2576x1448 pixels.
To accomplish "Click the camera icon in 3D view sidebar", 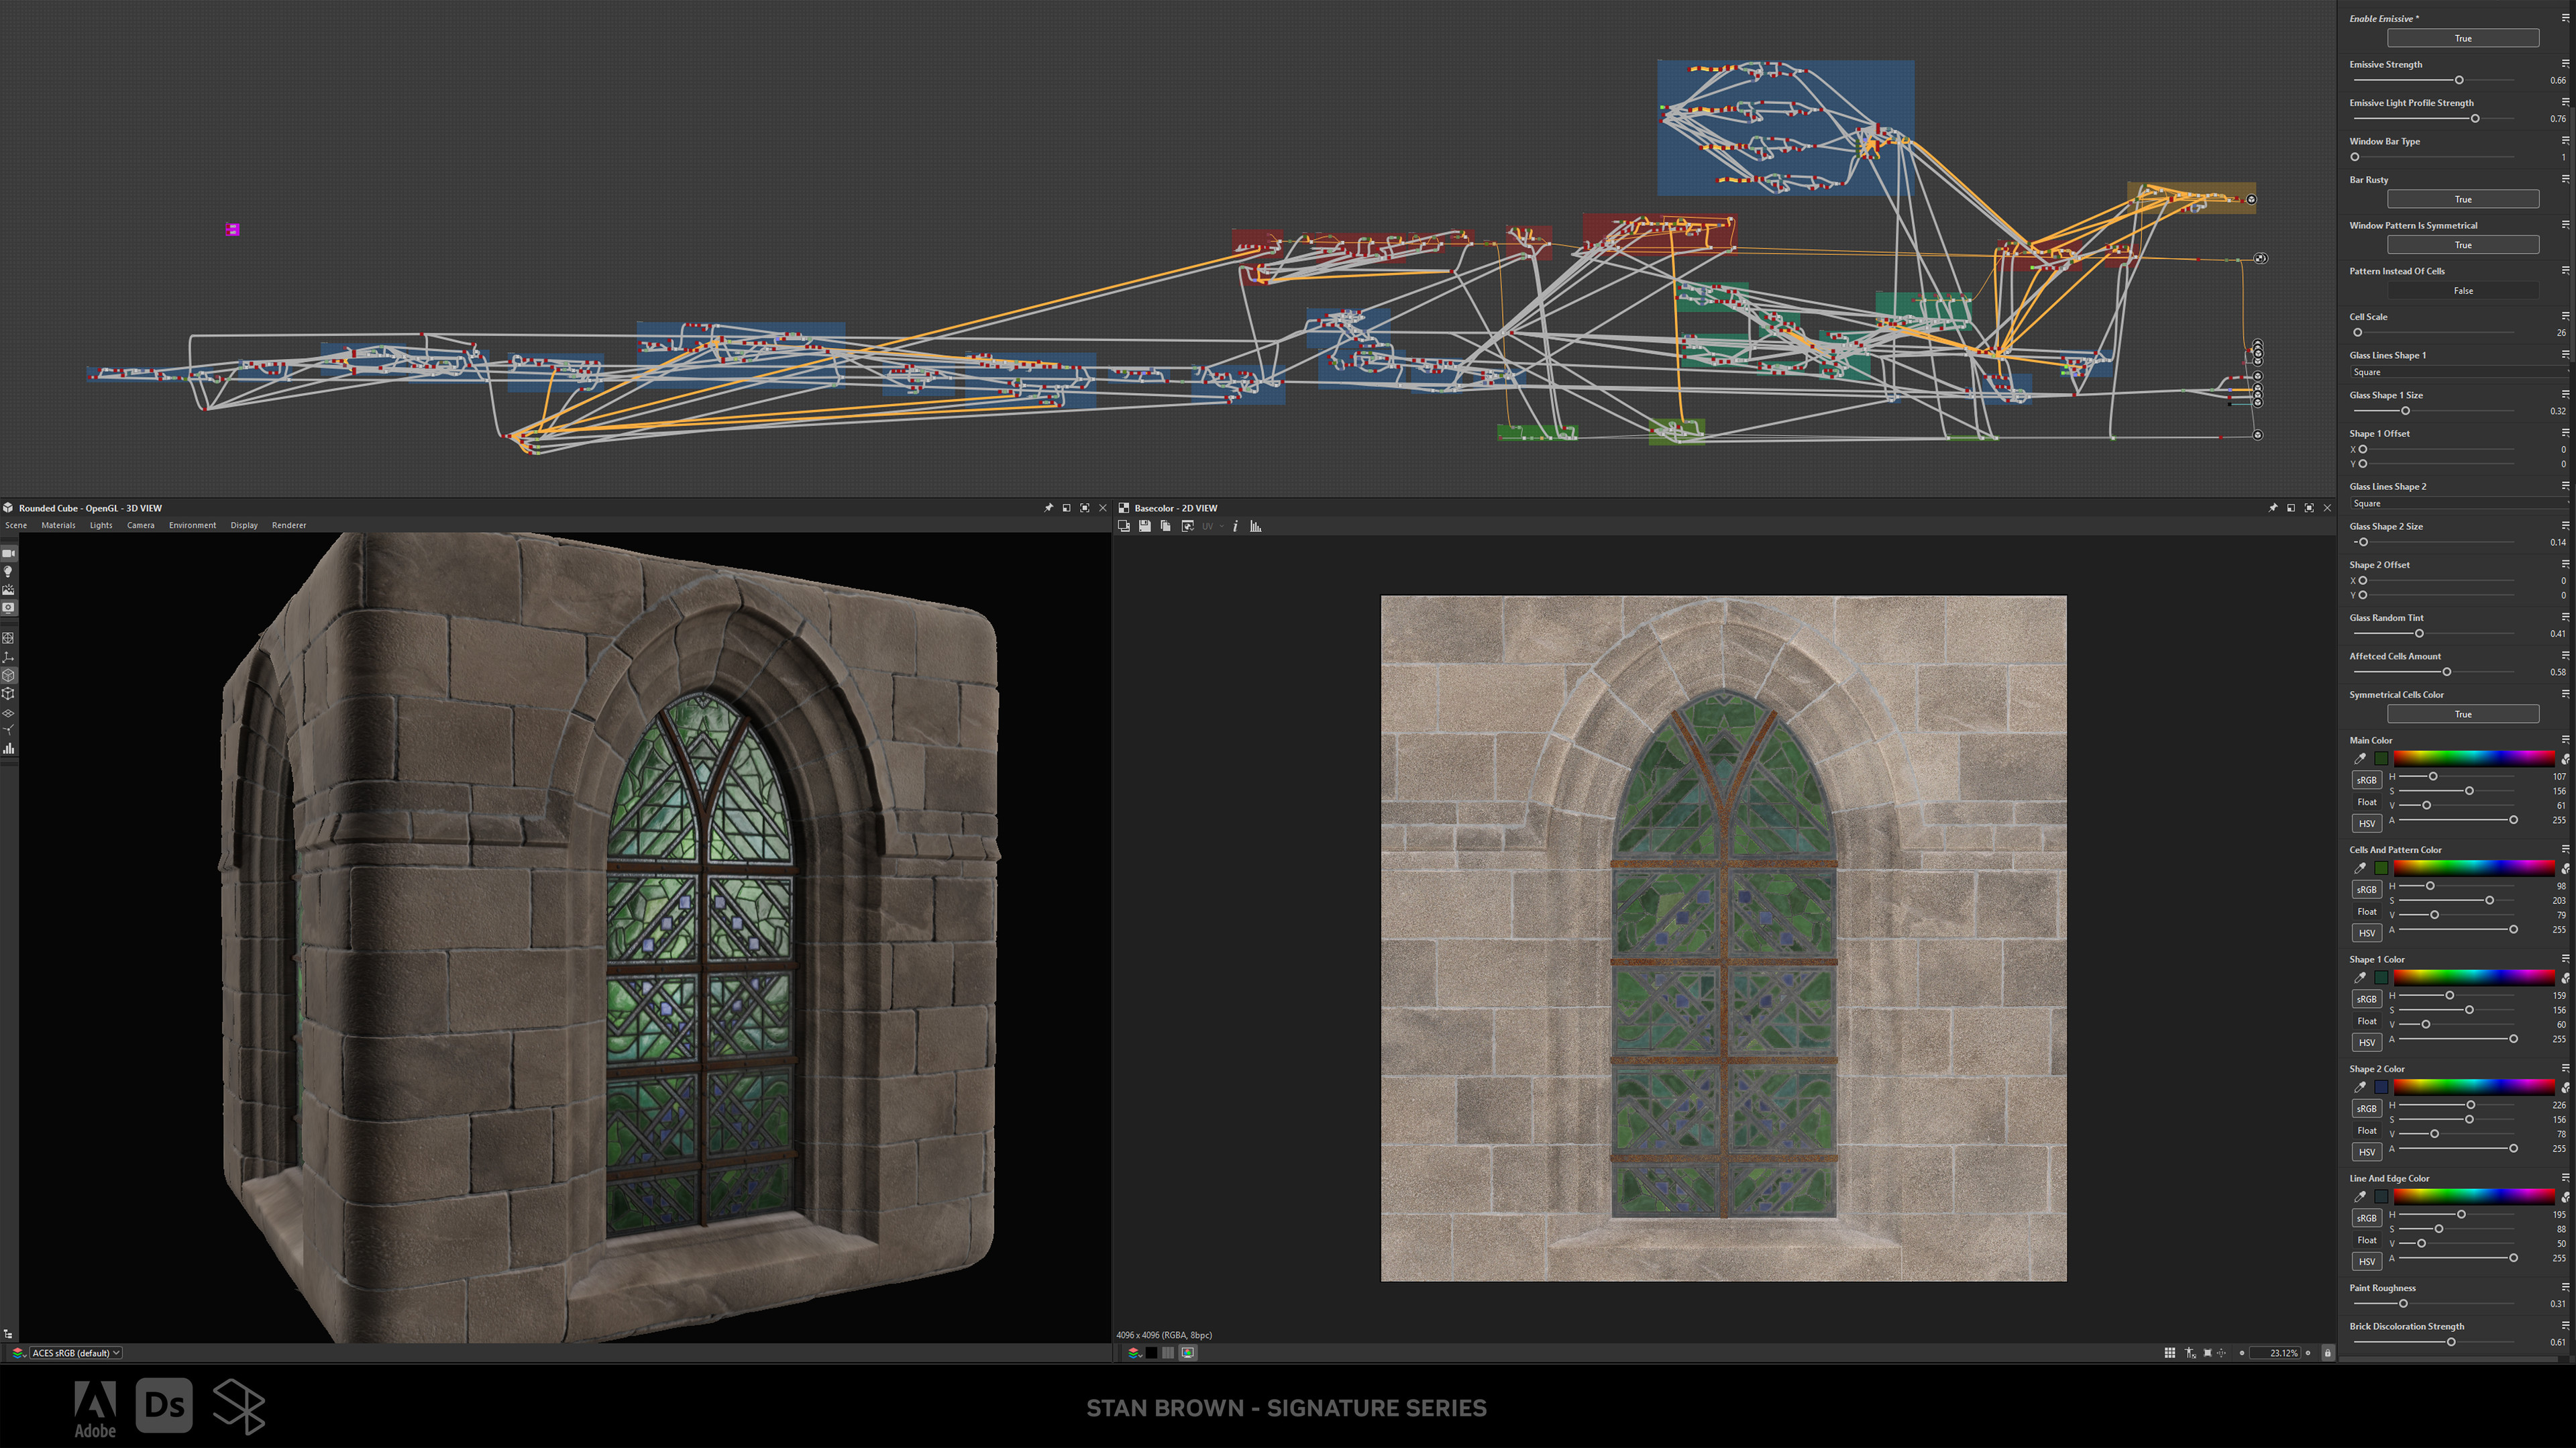I will pos(8,553).
